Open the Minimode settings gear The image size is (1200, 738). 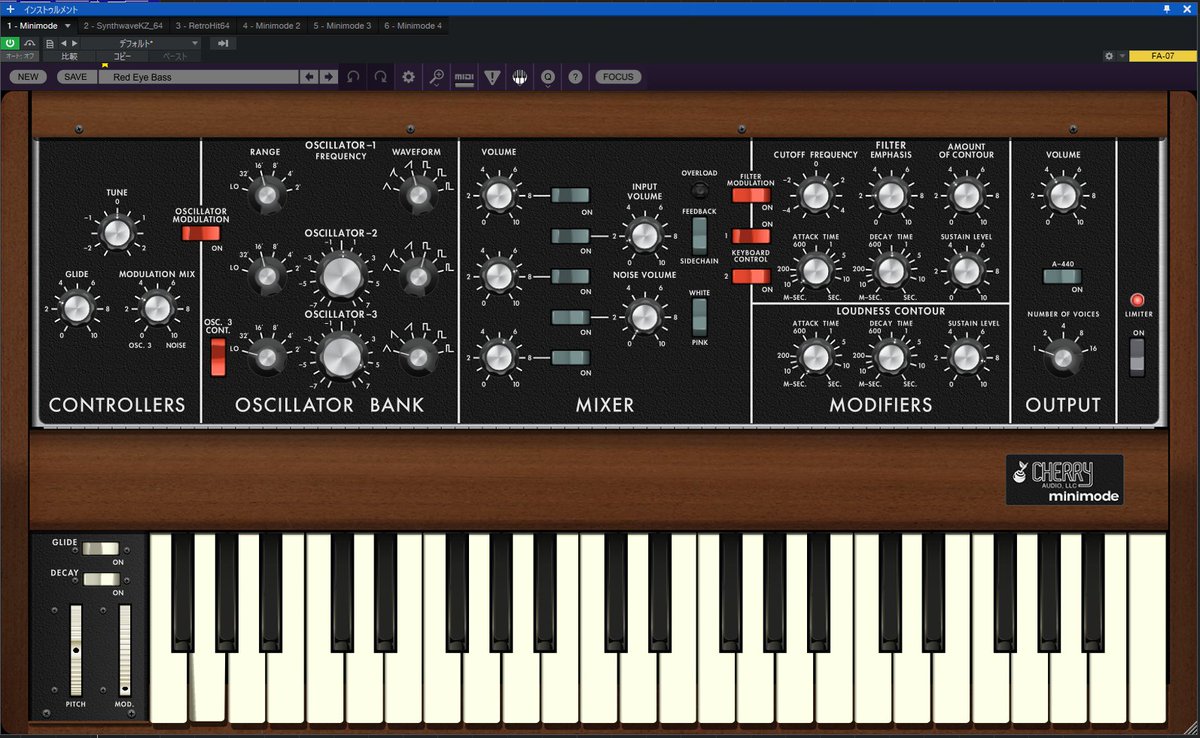[x=408, y=76]
